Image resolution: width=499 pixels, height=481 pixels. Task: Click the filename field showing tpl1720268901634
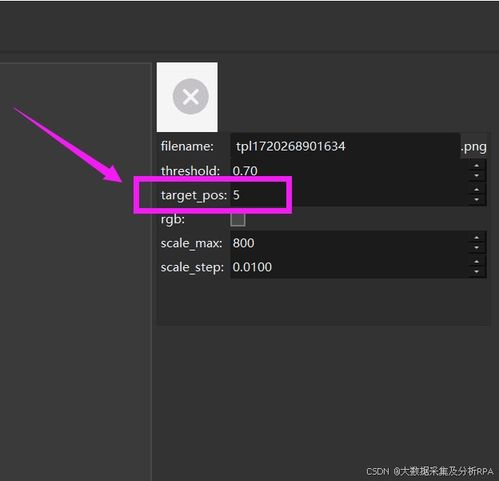point(345,146)
